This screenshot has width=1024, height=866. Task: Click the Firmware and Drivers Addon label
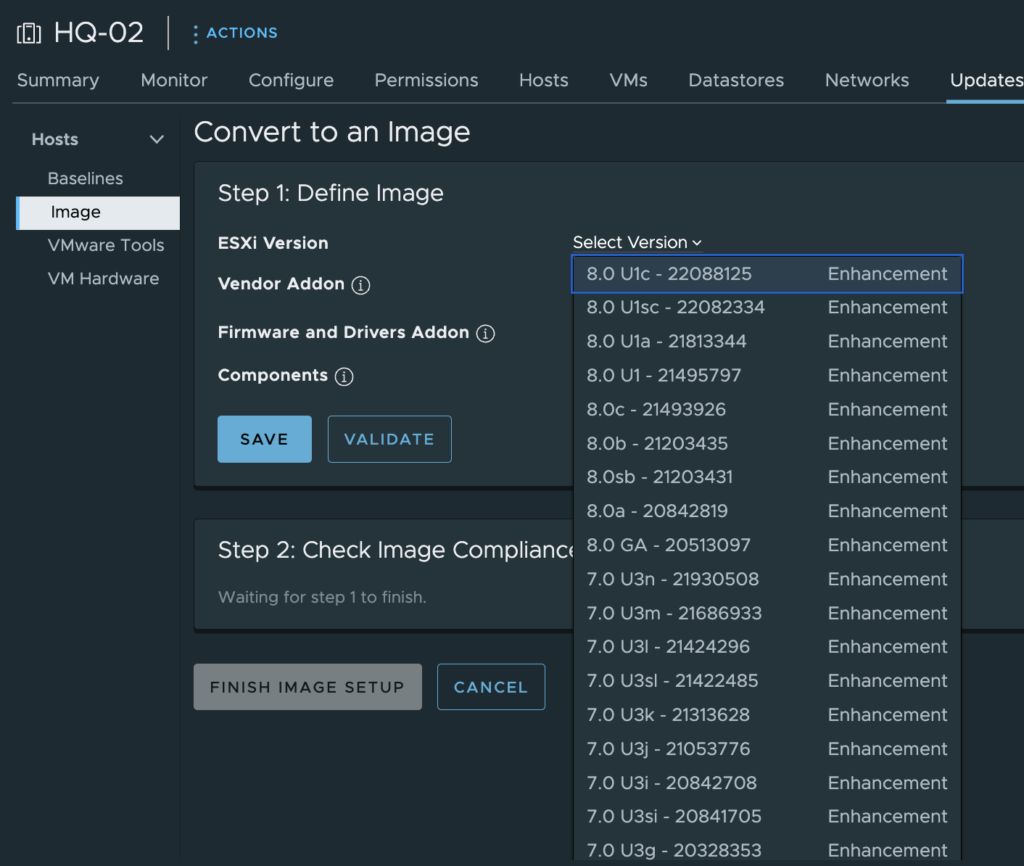[x=344, y=332]
